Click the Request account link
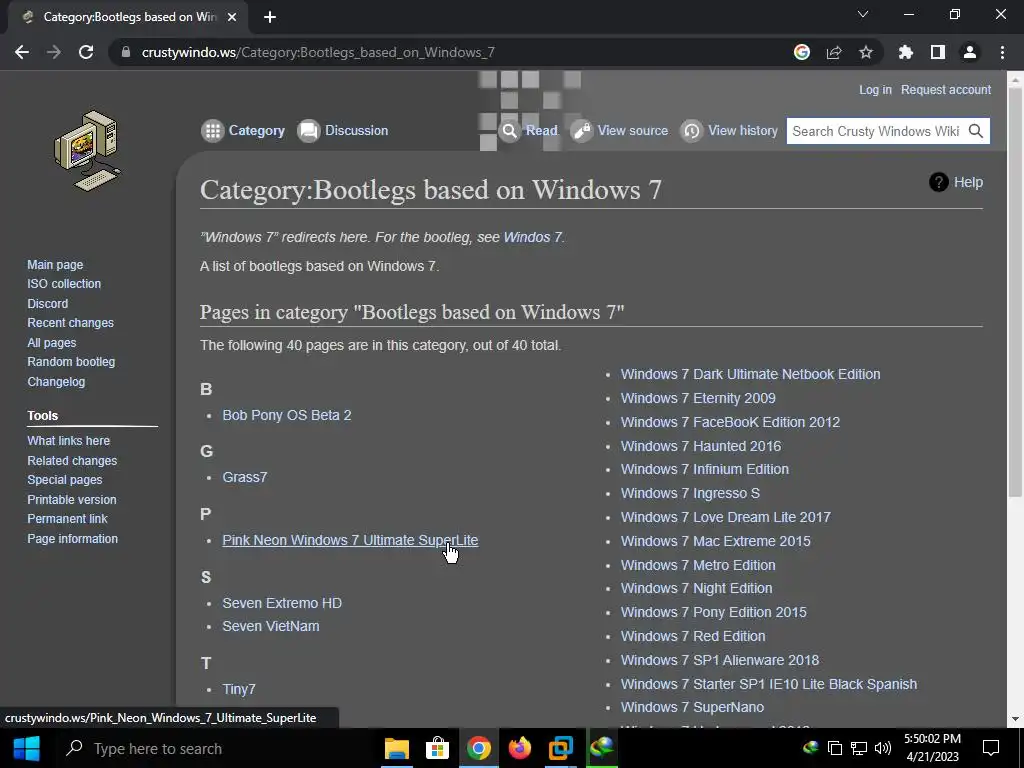 pos(946,89)
